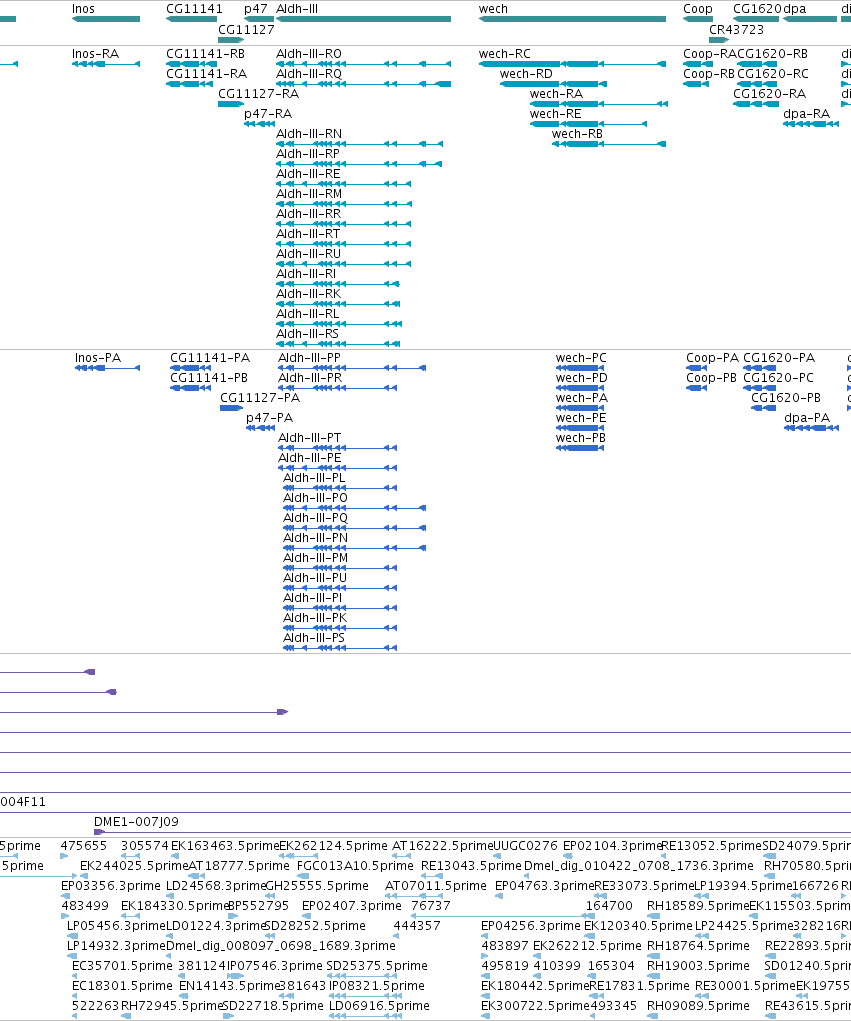The width and height of the screenshot is (851, 1021).
Task: Select the wech-PC protein label
Action: click(581, 357)
